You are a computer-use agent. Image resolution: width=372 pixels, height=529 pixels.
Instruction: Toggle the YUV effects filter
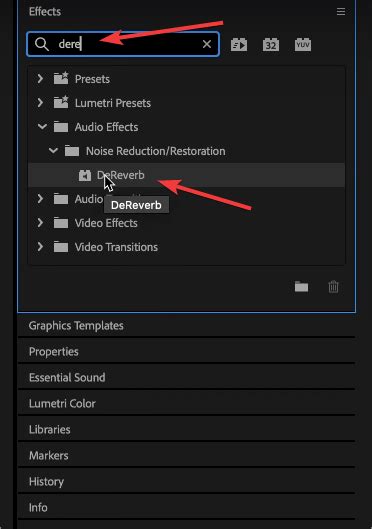[303, 45]
